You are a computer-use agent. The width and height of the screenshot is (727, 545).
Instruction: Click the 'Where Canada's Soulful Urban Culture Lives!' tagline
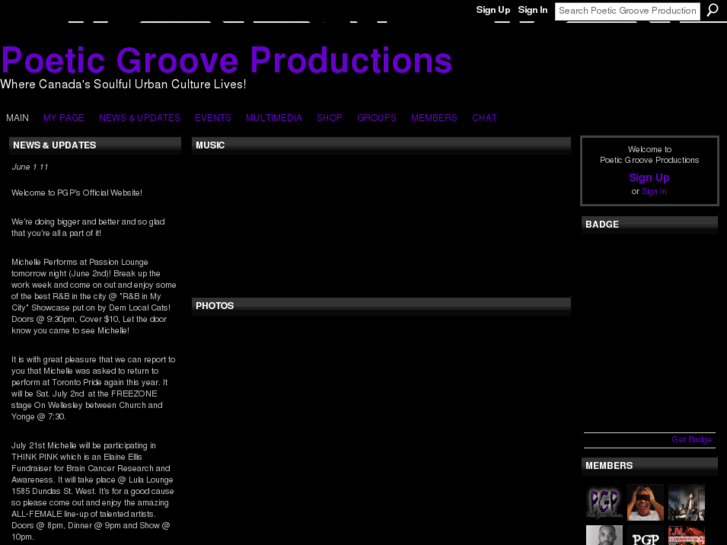(x=123, y=84)
